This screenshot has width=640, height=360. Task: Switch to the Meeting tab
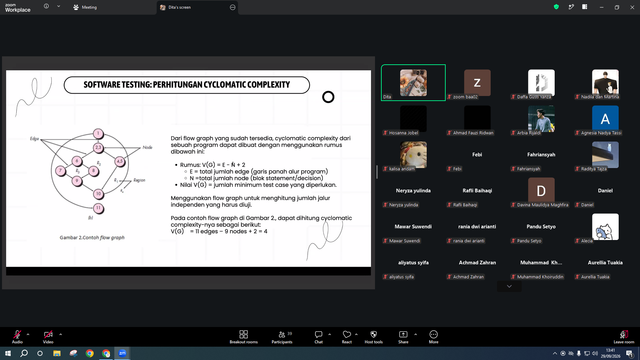pyautogui.click(x=85, y=7)
